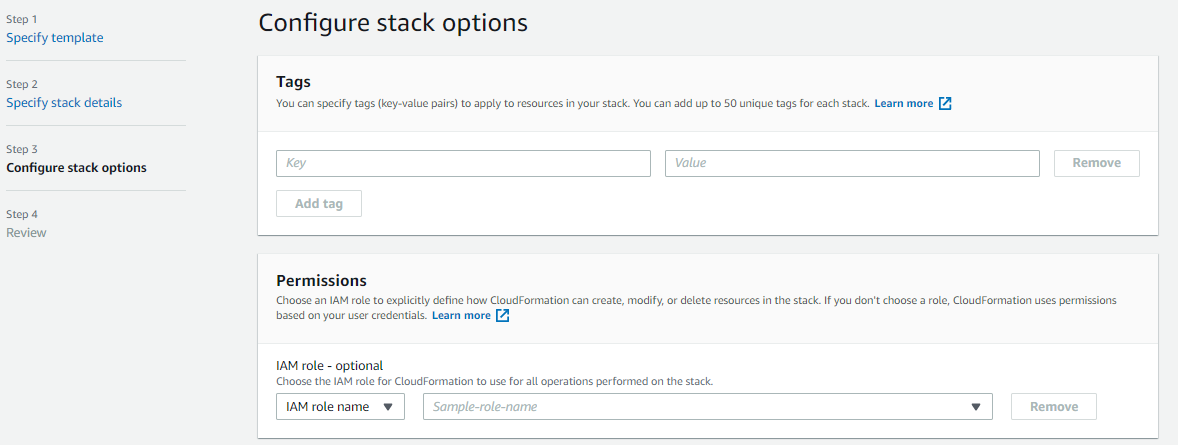This screenshot has width=1178, height=445.
Task: Click the IAM role - optional label
Action: pos(329,366)
